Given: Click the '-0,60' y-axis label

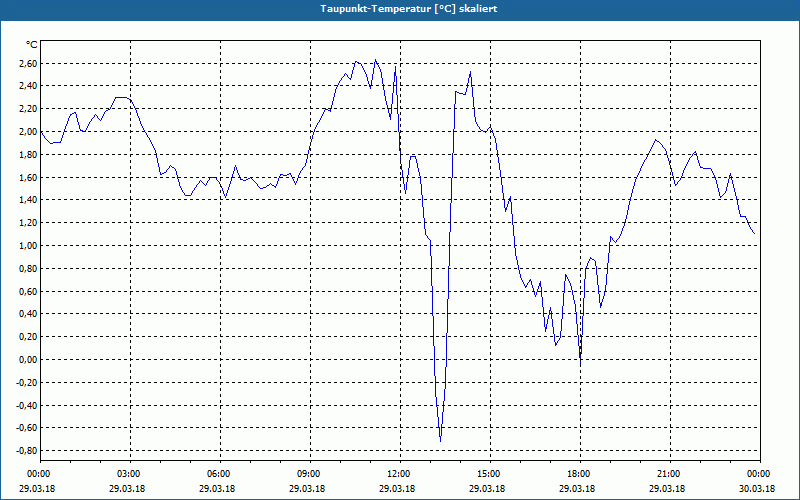Looking at the screenshot, I should coord(27,428).
